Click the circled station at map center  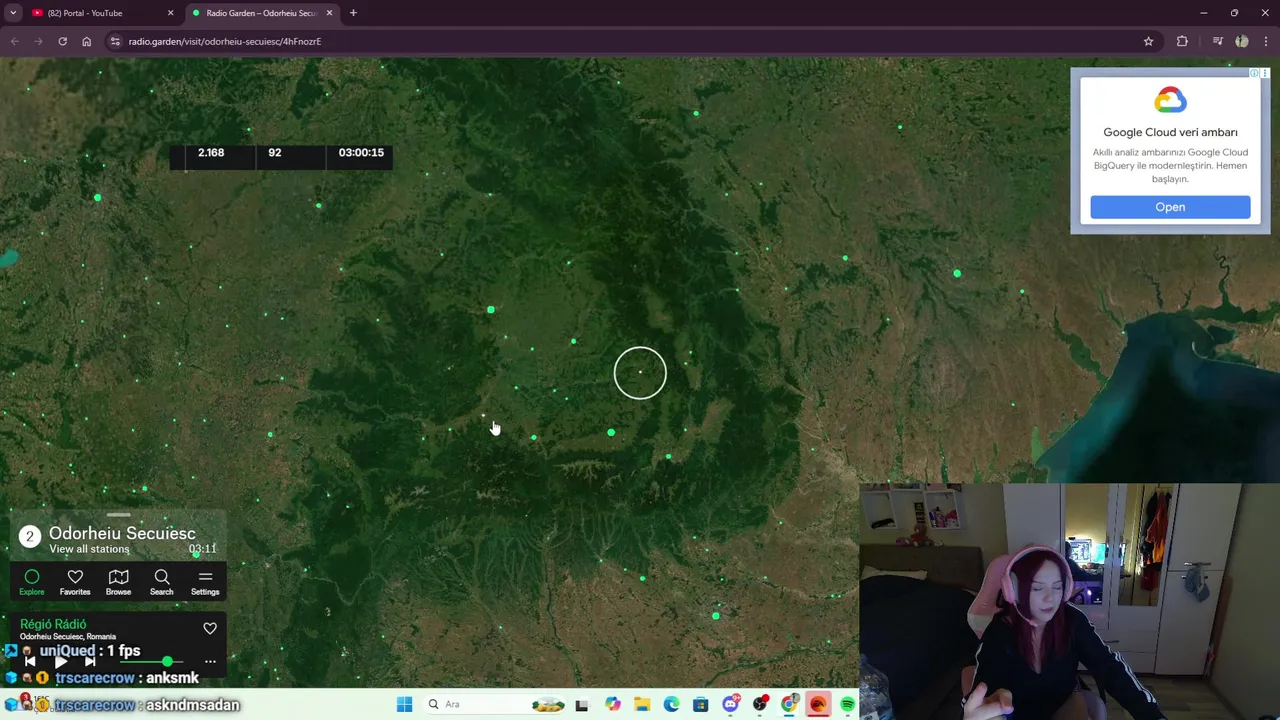point(640,373)
